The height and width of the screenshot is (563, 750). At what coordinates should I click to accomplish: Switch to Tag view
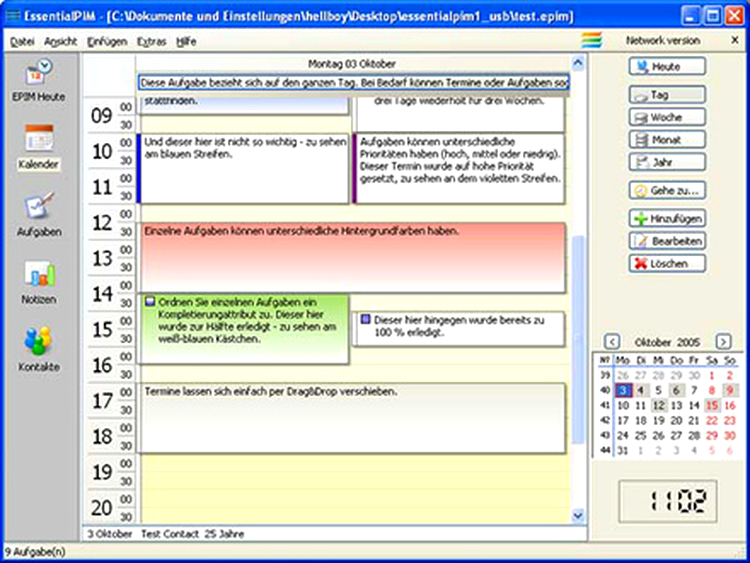667,95
